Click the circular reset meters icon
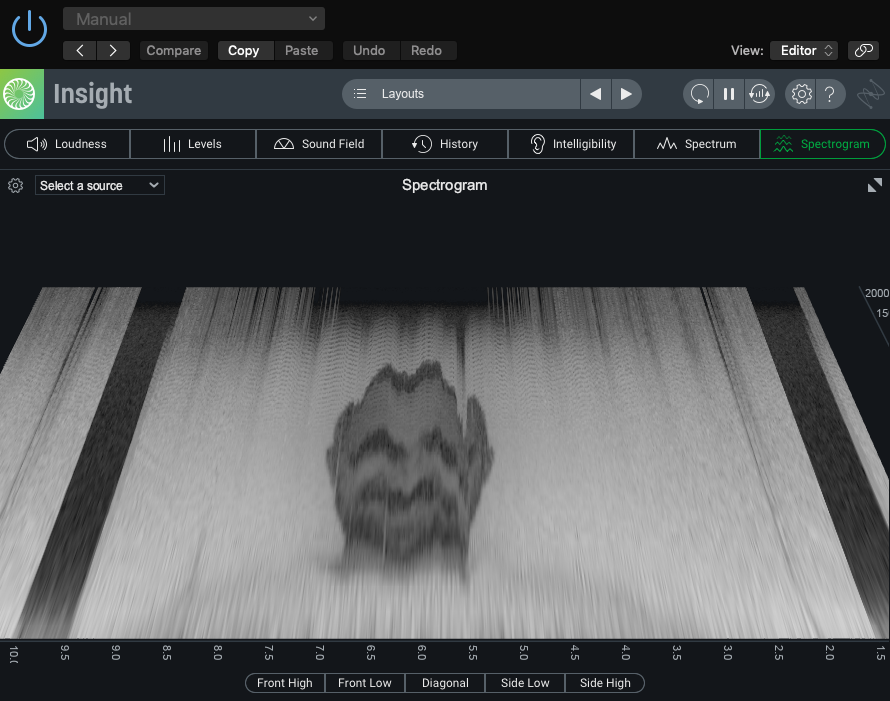Screen dimensions: 890x701 click(x=700, y=94)
